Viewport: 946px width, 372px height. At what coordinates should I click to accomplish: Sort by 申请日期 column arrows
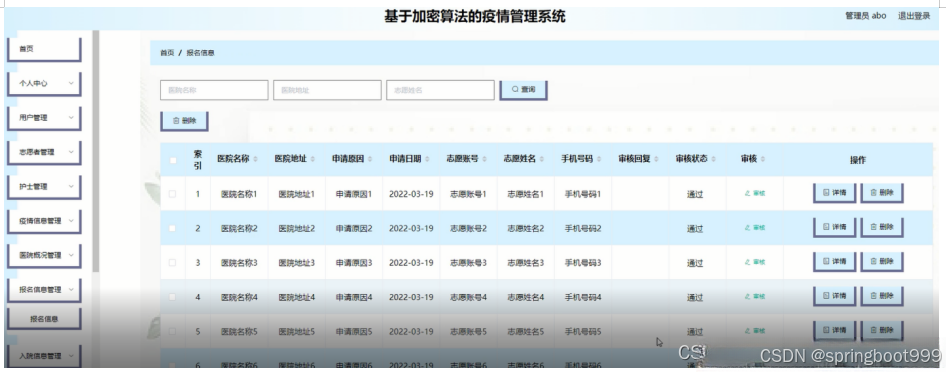click(x=427, y=159)
